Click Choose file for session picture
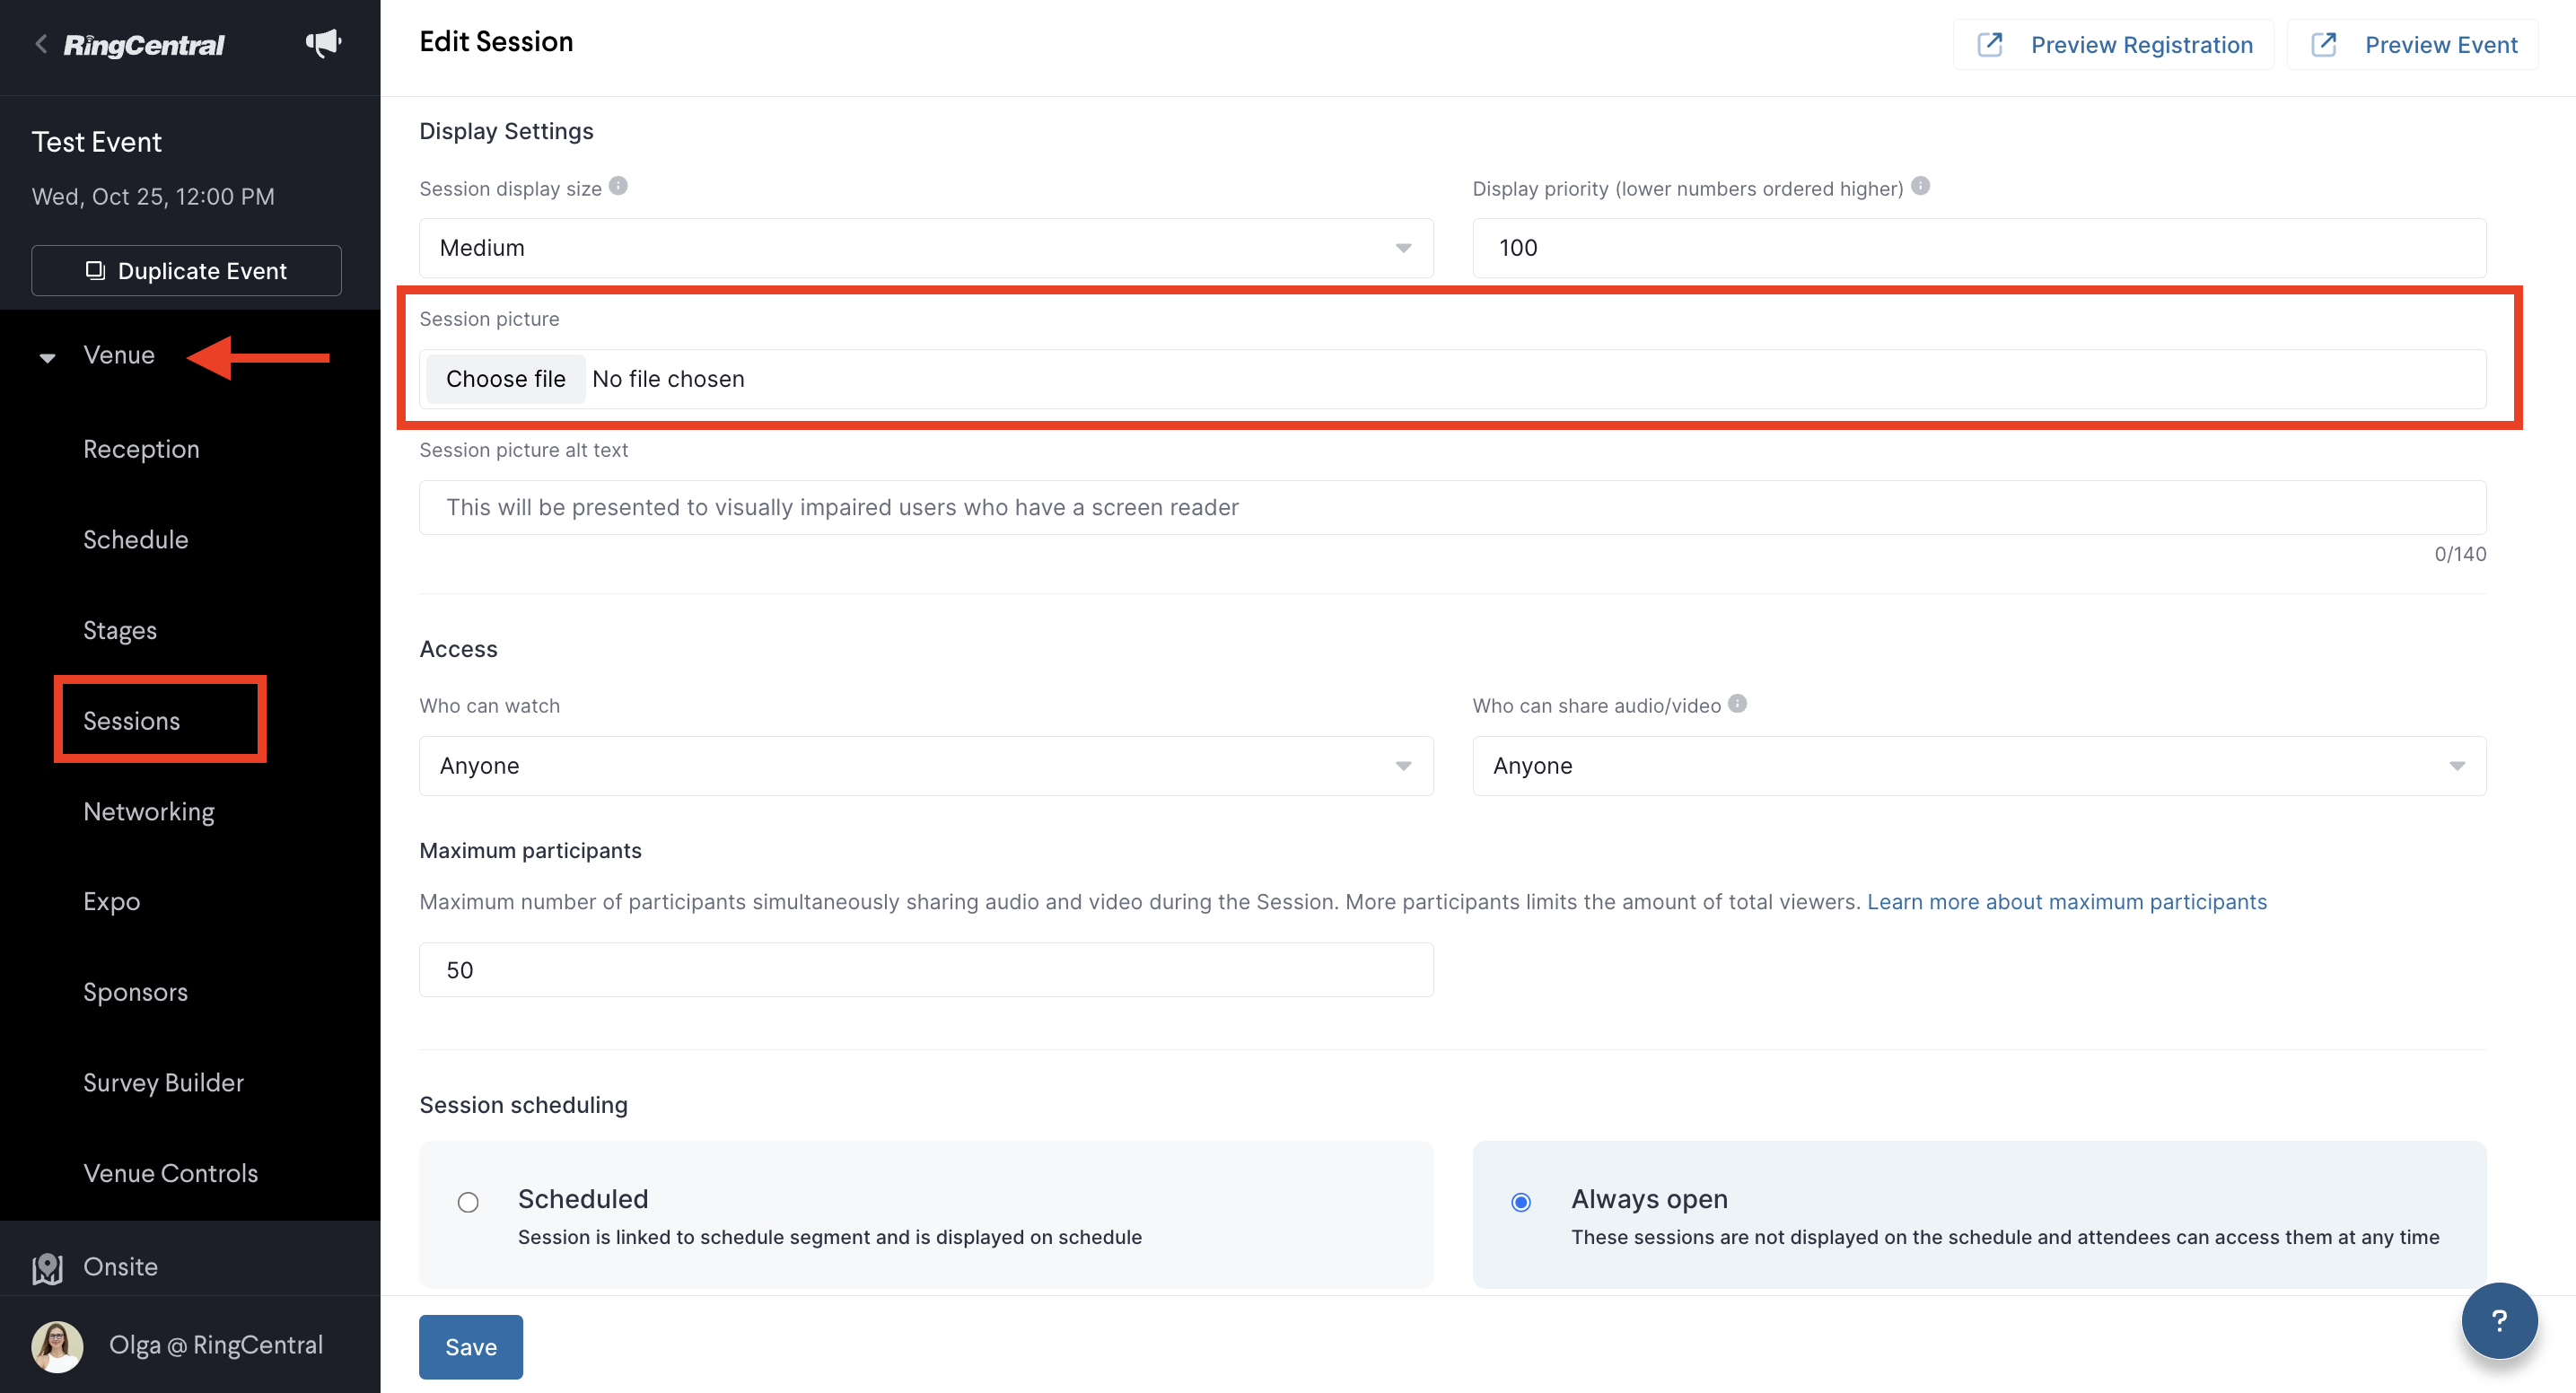This screenshot has height=1393, width=2576. [505, 379]
